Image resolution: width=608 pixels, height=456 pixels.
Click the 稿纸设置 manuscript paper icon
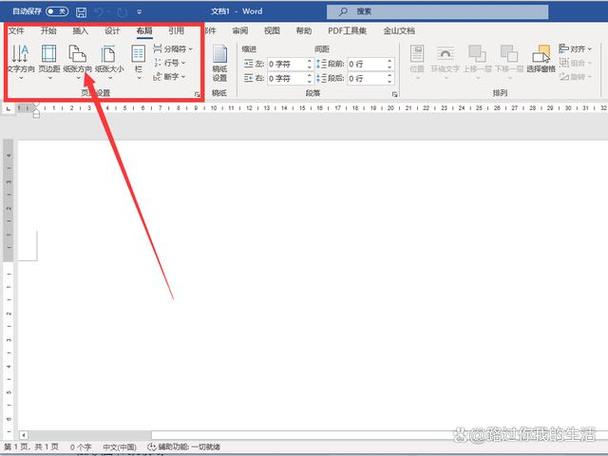219,63
